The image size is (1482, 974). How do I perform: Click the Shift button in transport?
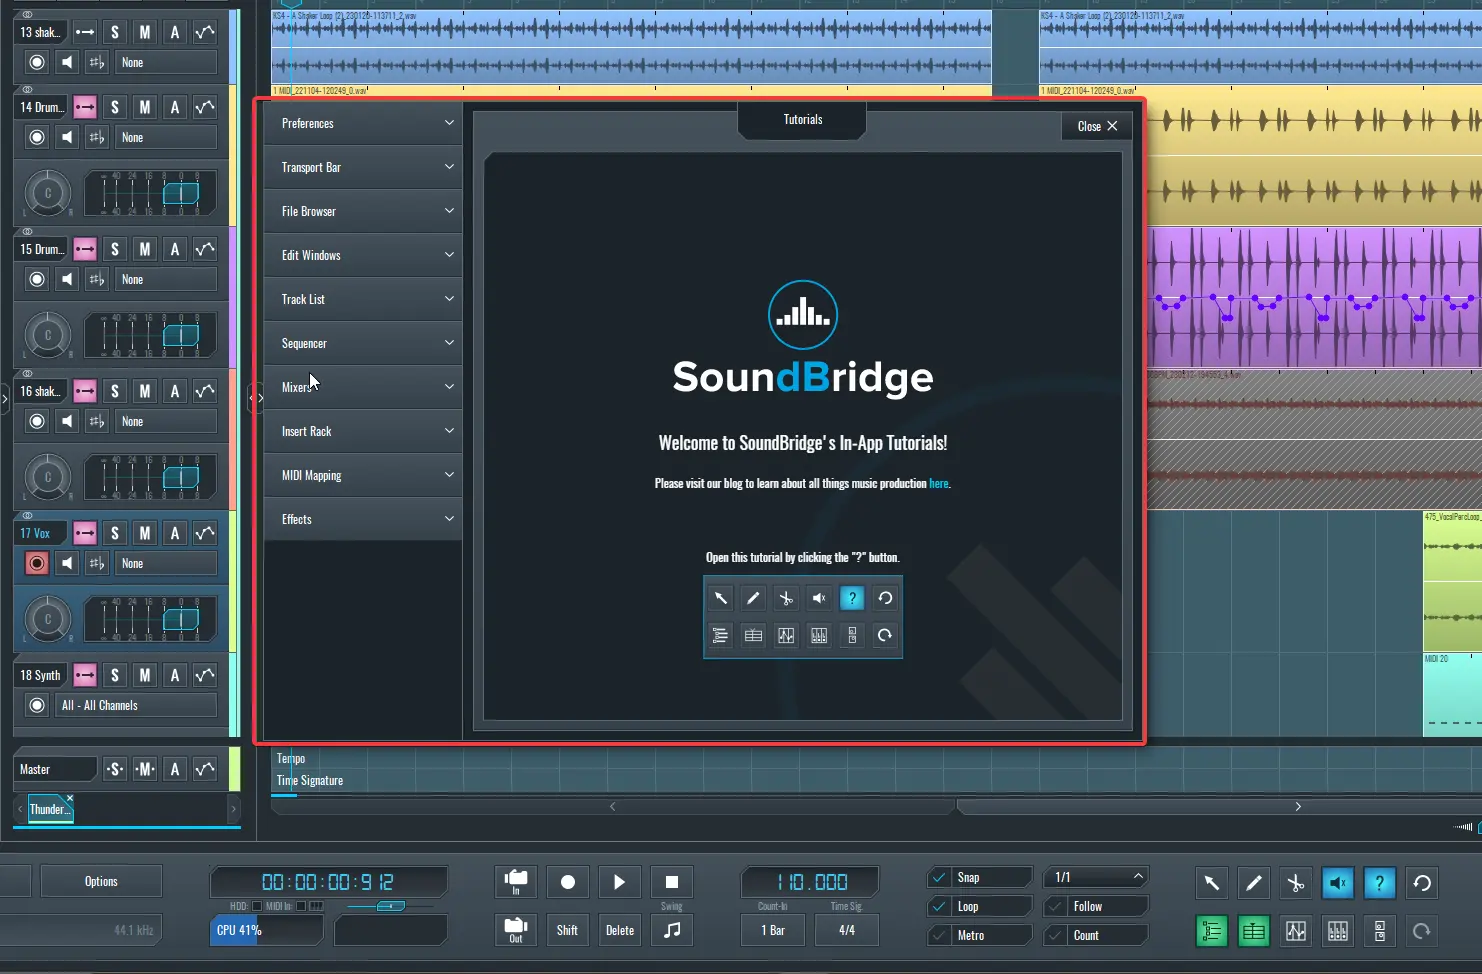567,930
